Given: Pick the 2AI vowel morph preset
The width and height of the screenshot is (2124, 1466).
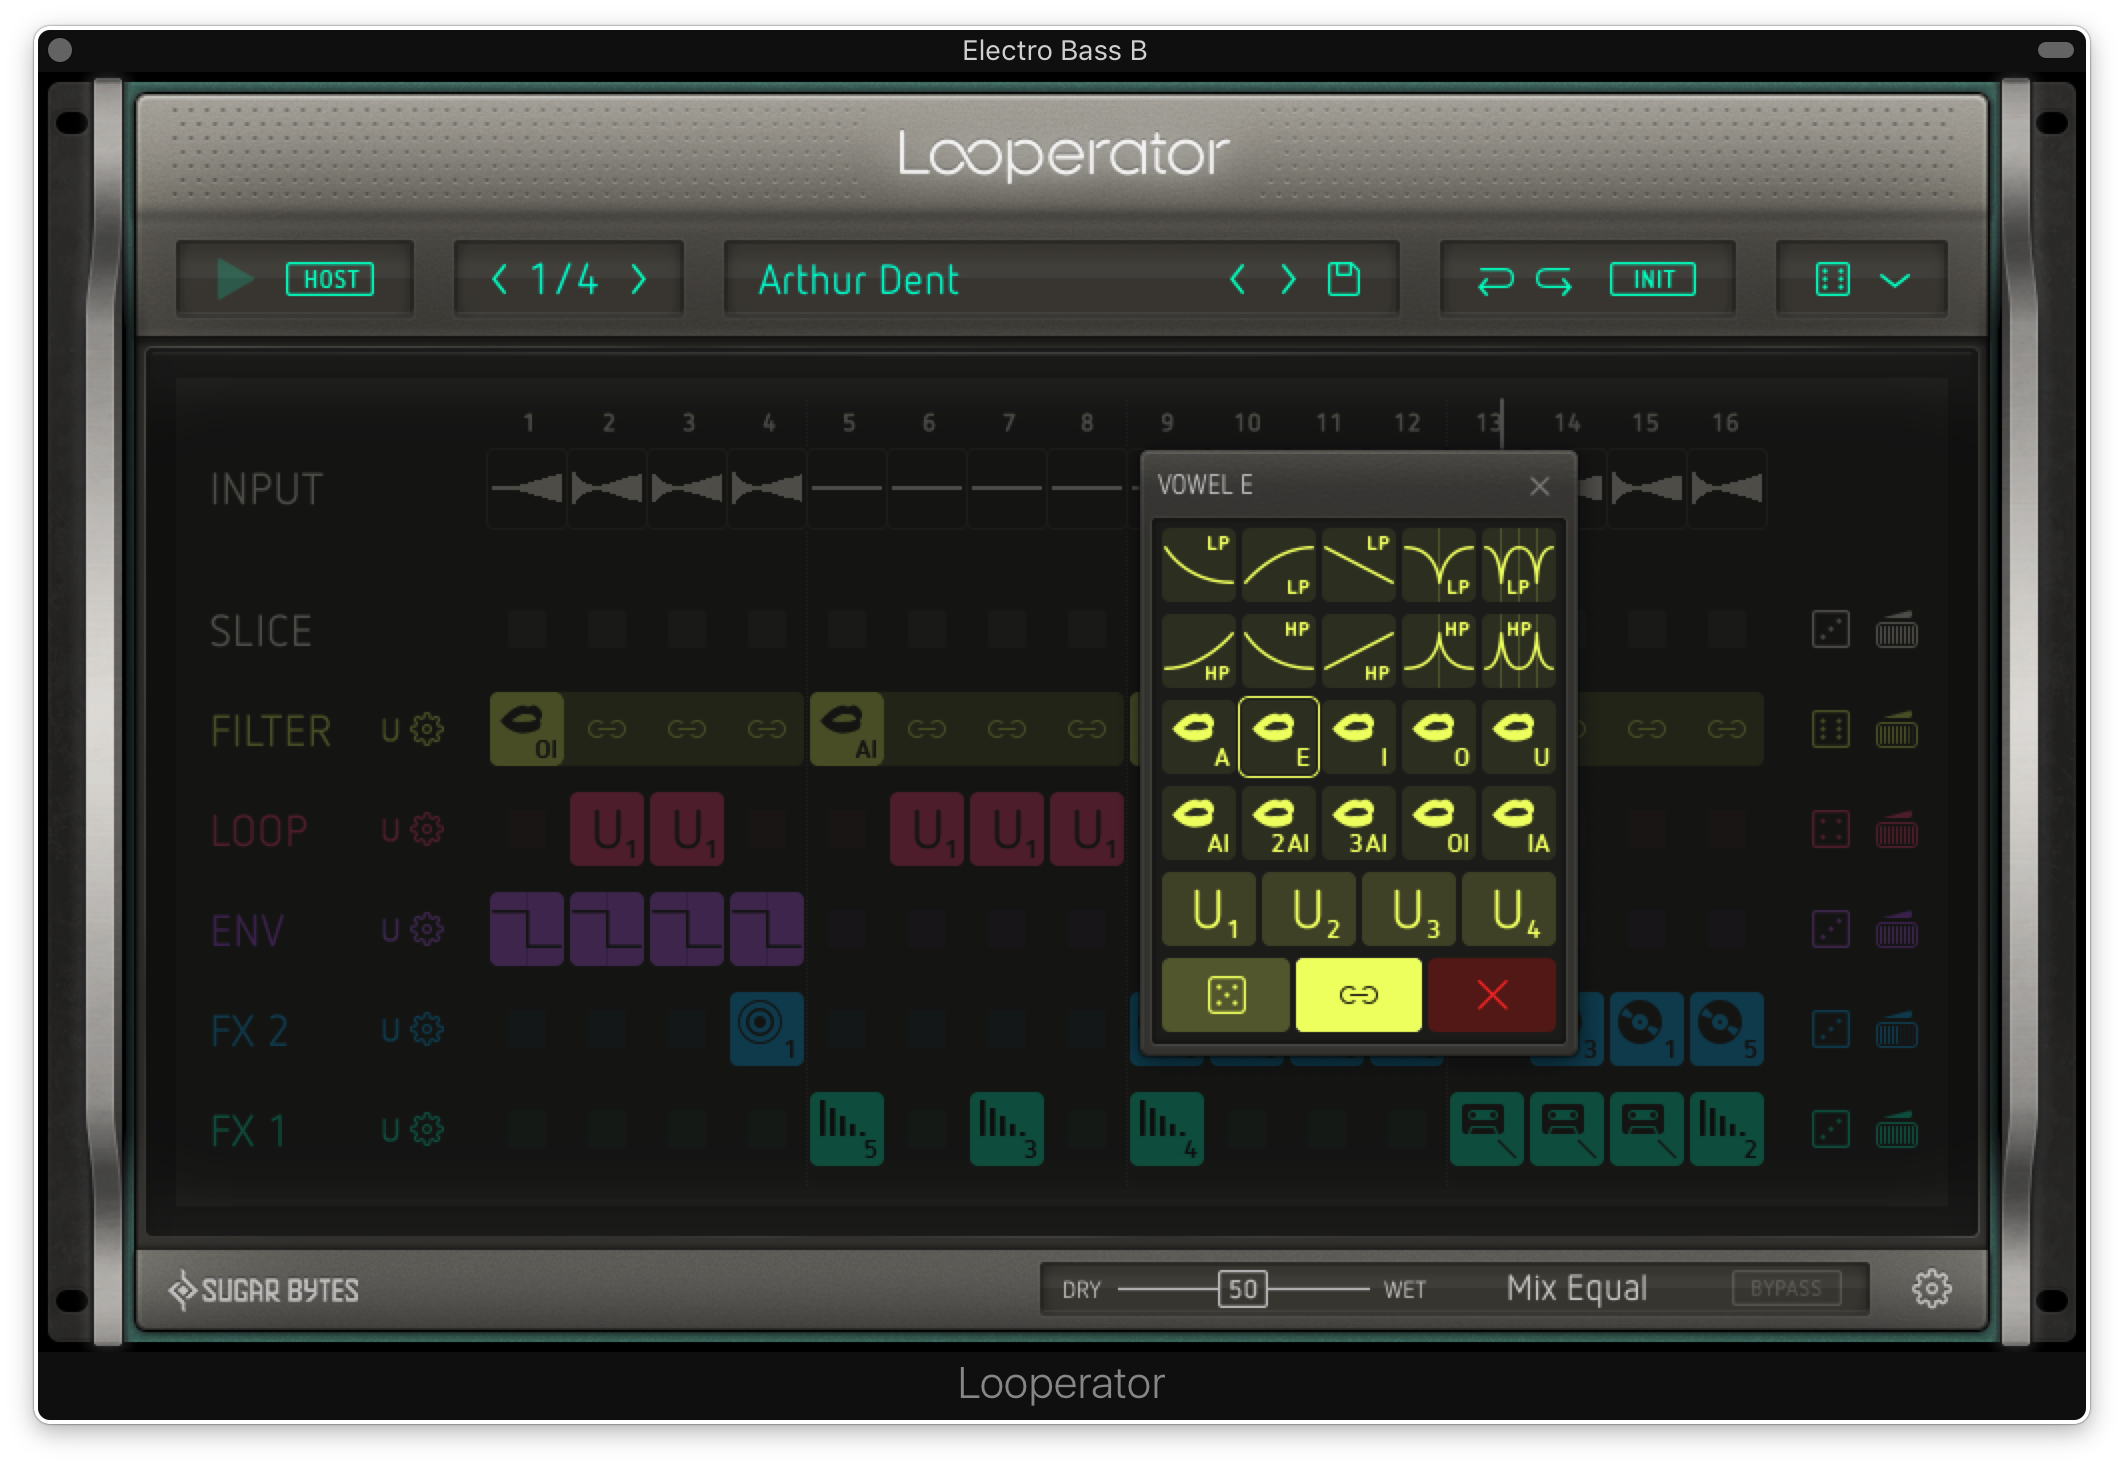Looking at the screenshot, I should (1278, 823).
